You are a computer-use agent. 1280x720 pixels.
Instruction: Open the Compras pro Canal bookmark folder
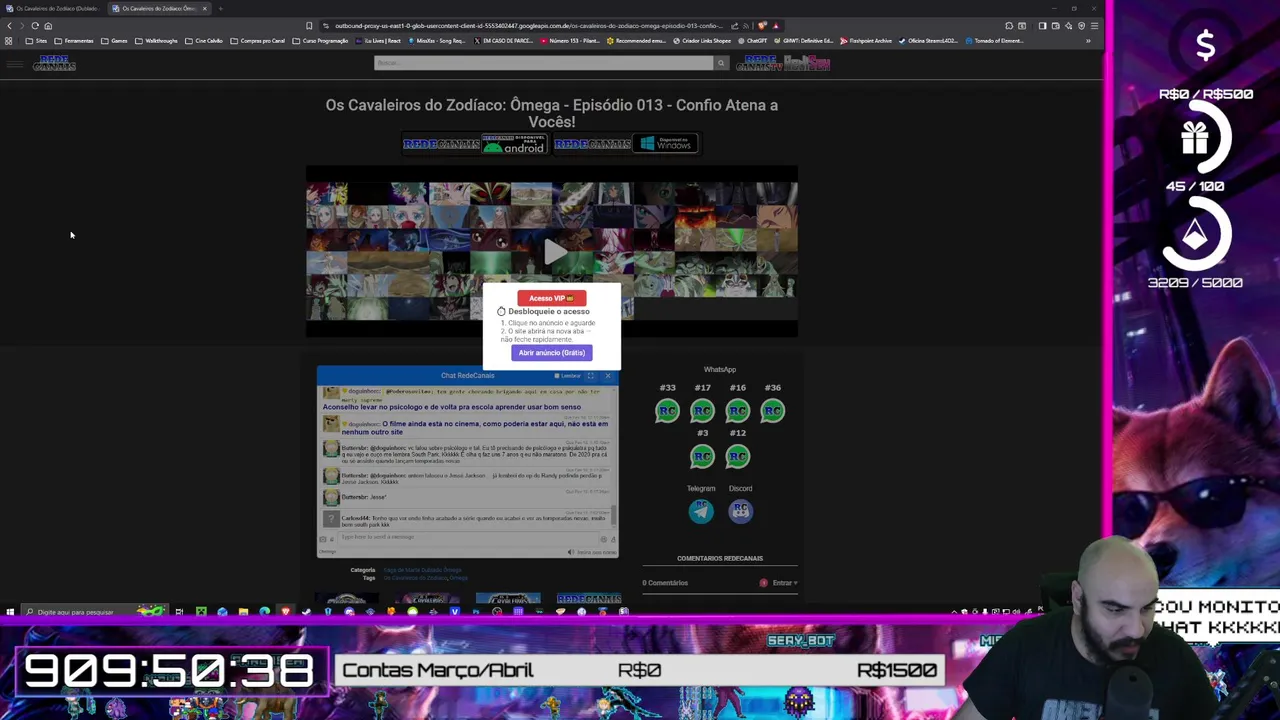click(259, 41)
